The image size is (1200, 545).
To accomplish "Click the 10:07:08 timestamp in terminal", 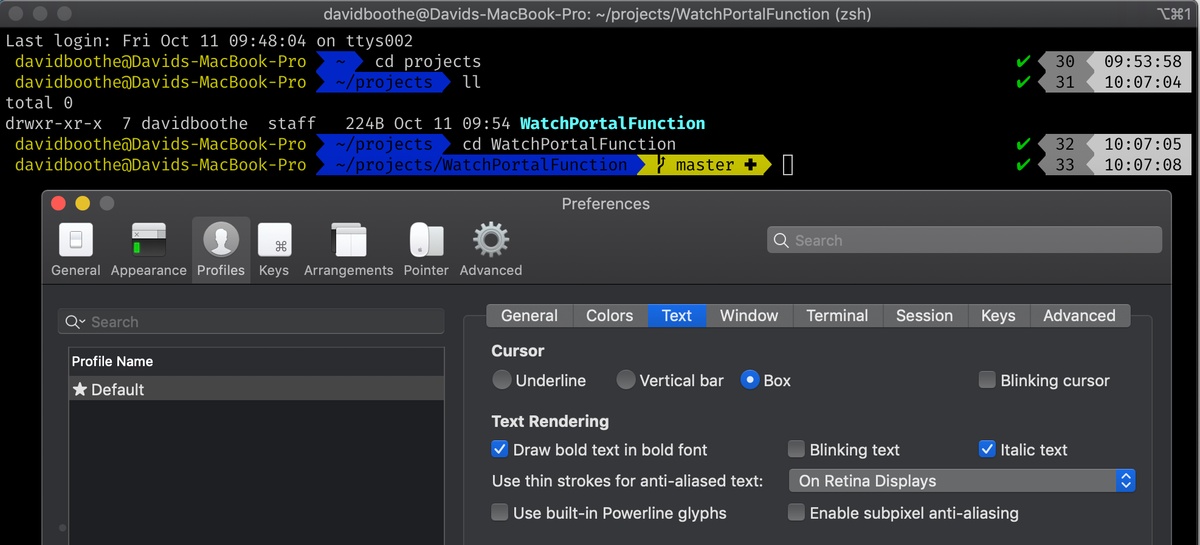I will click(1143, 165).
